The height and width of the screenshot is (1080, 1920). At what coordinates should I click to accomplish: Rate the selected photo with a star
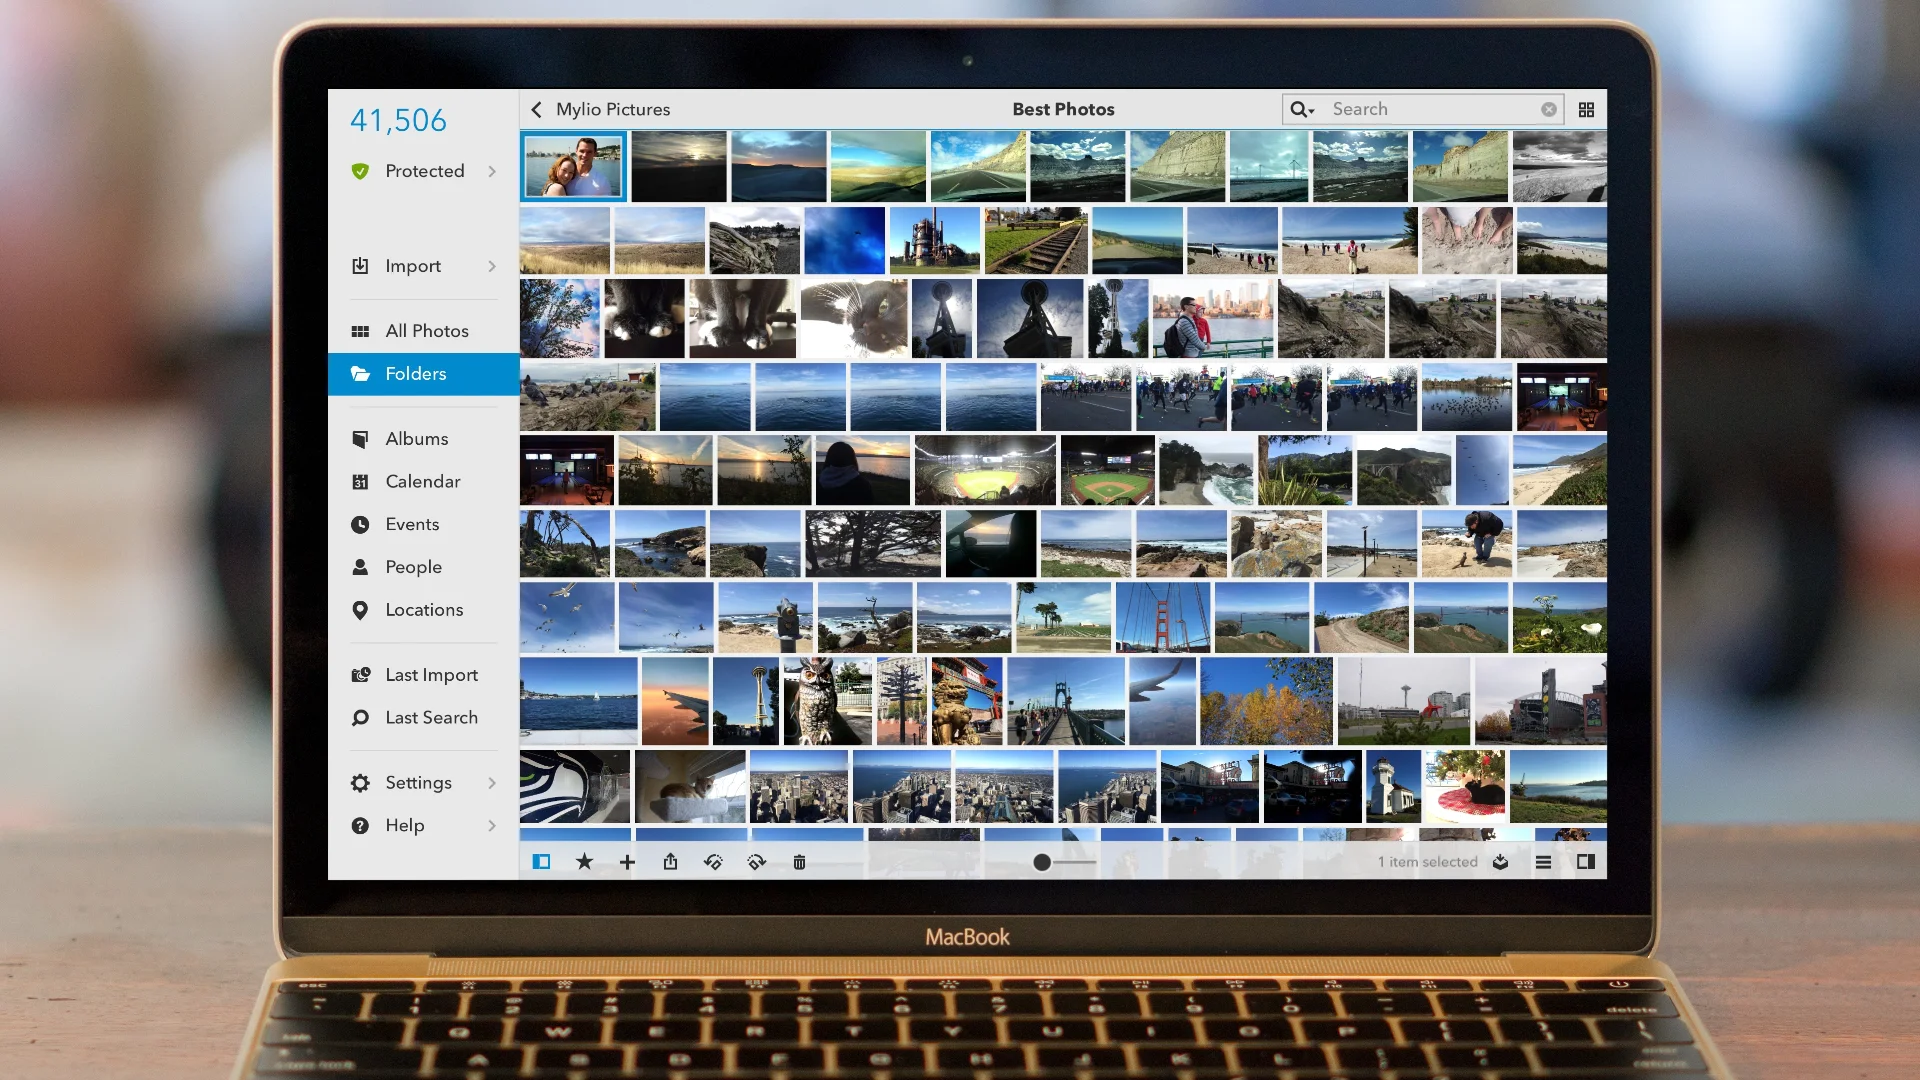pos(585,861)
